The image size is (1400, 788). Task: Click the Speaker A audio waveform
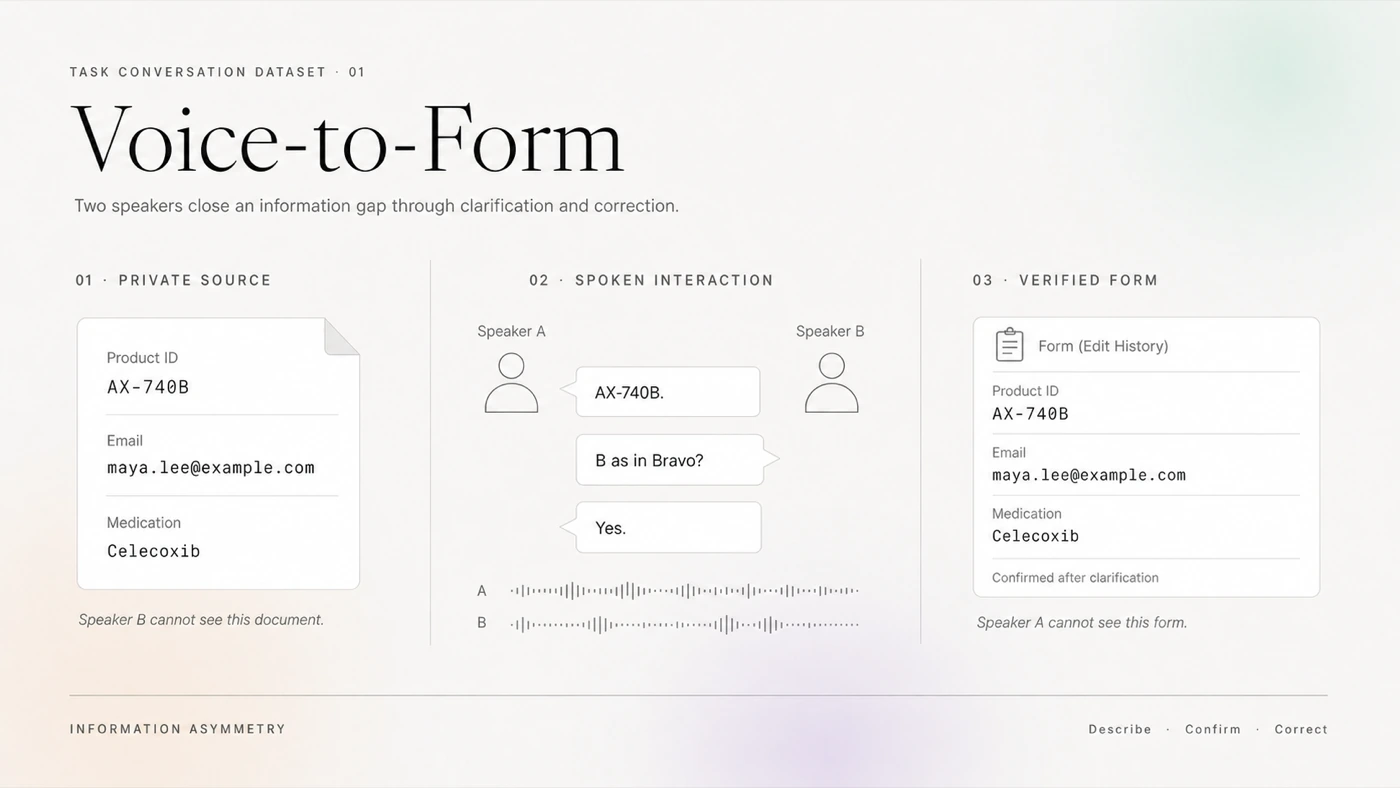point(685,591)
